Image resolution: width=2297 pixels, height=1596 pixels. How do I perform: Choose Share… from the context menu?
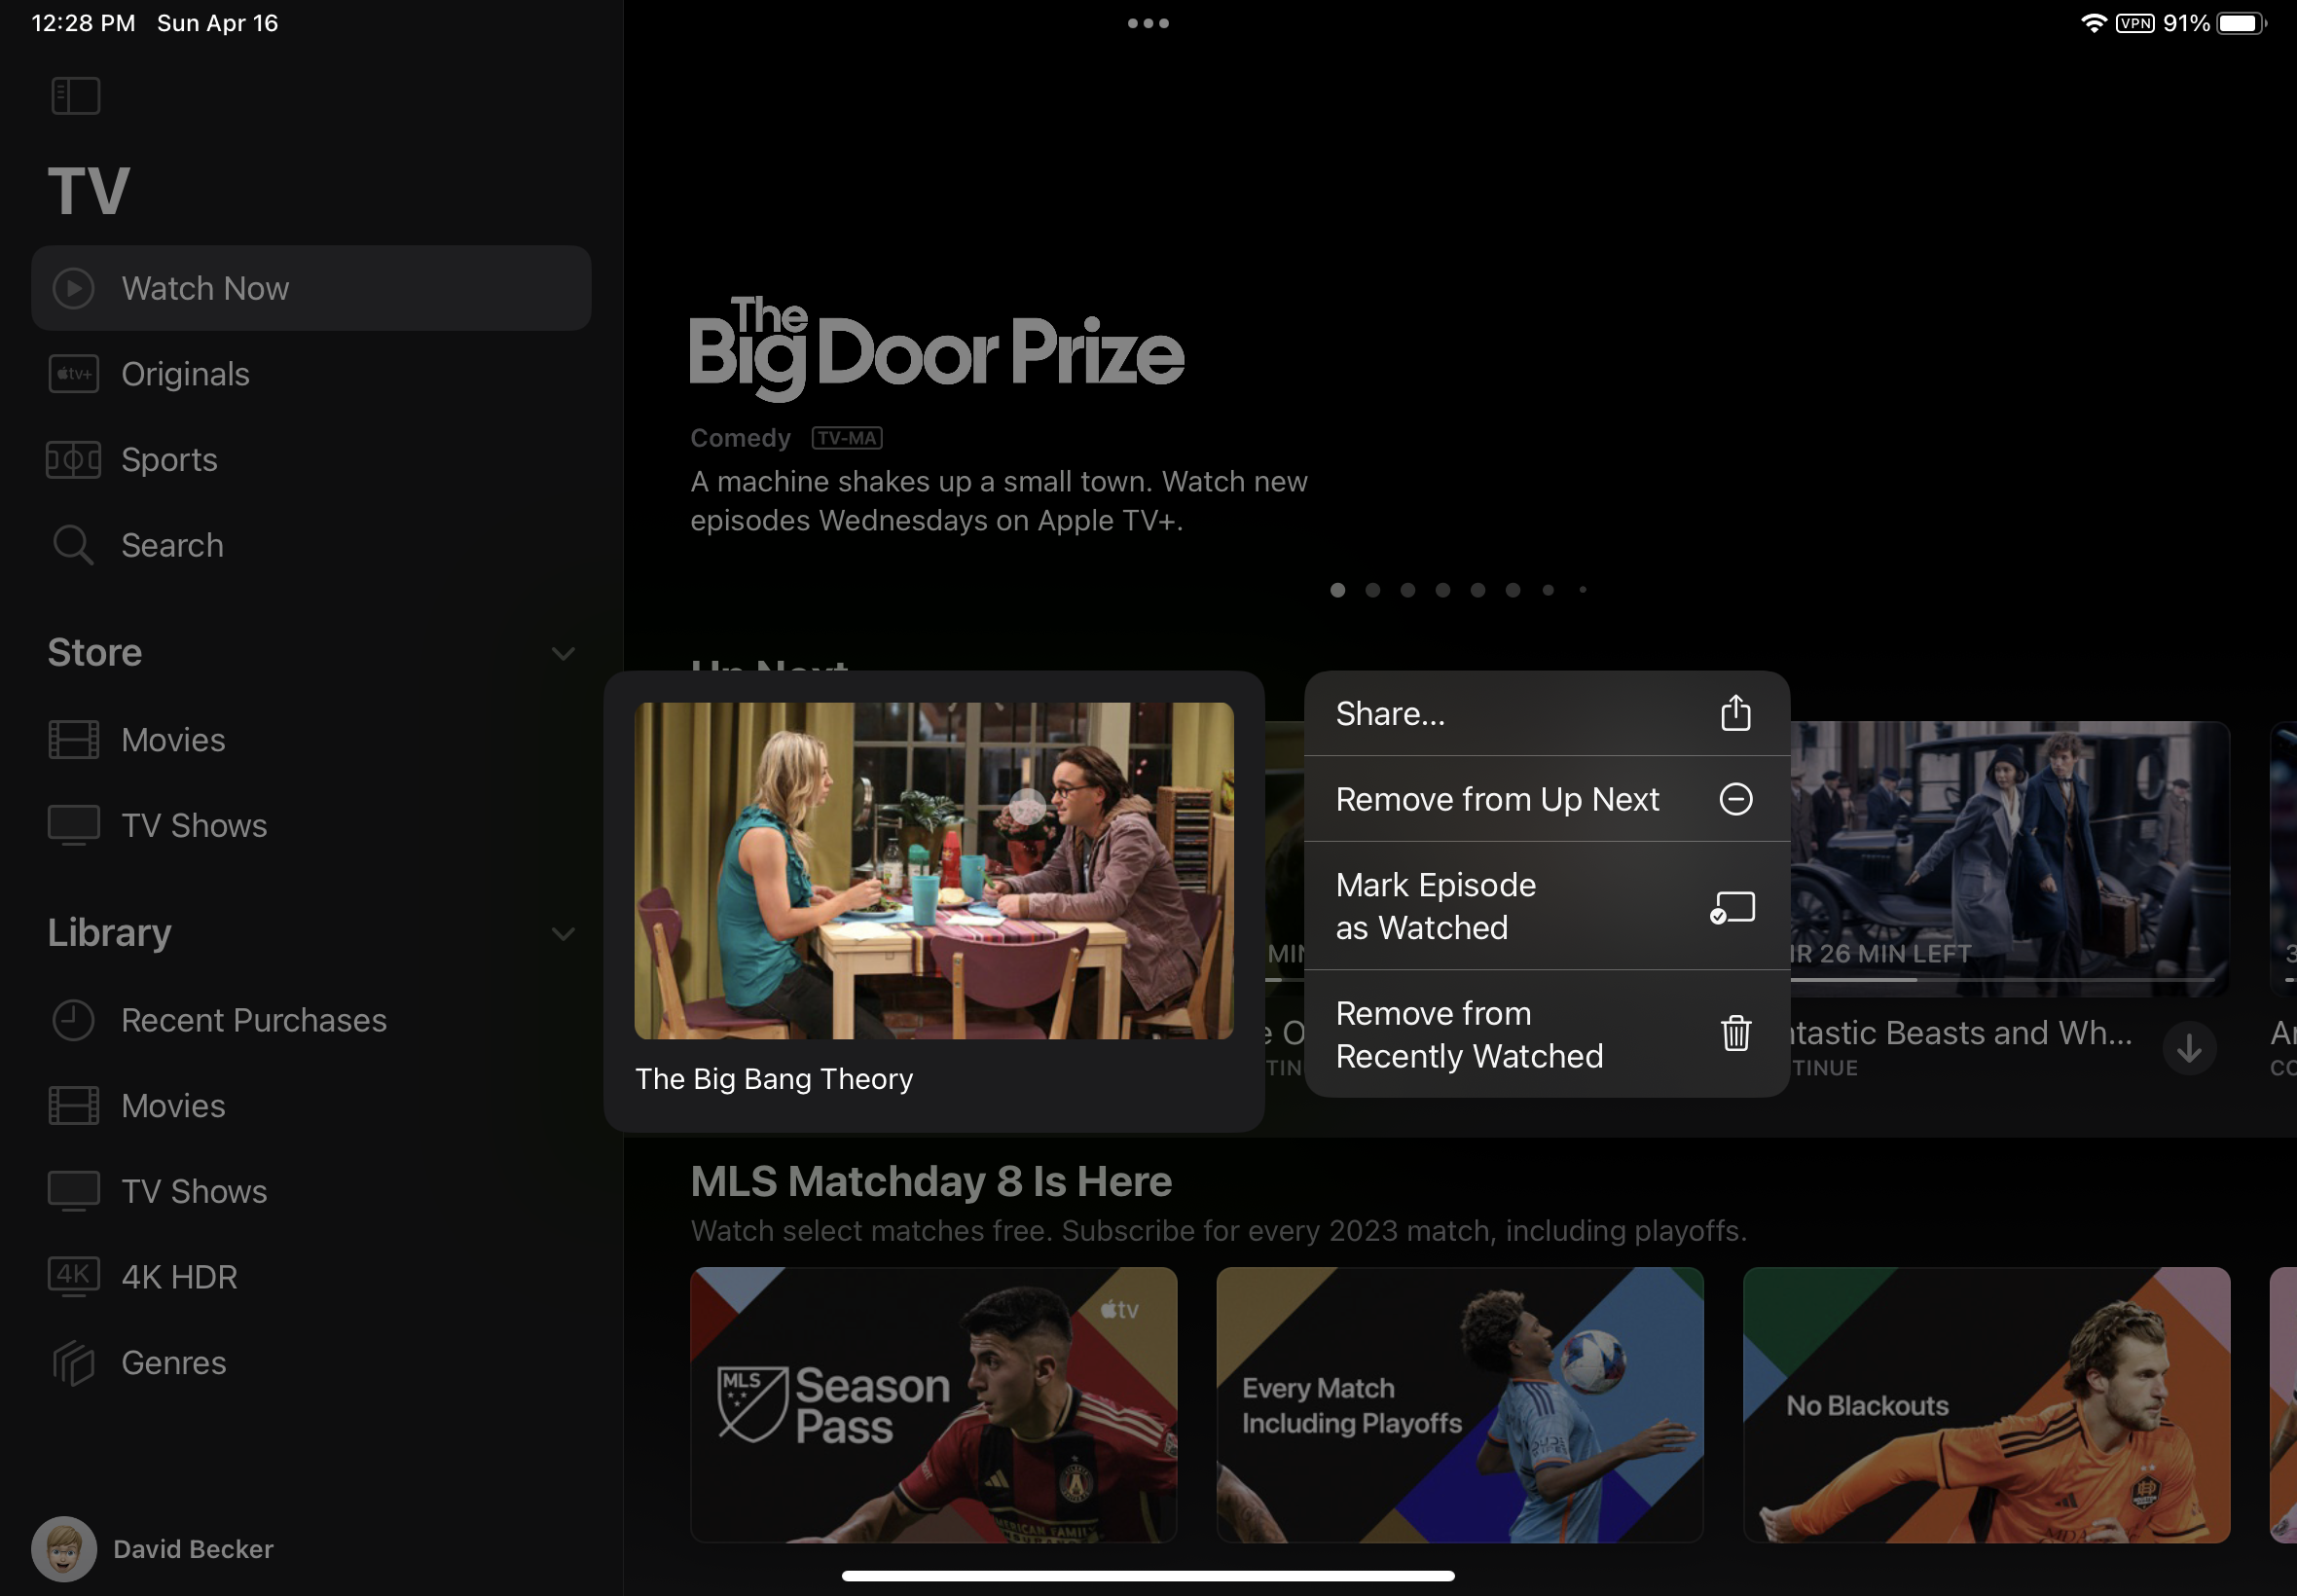coord(1546,713)
